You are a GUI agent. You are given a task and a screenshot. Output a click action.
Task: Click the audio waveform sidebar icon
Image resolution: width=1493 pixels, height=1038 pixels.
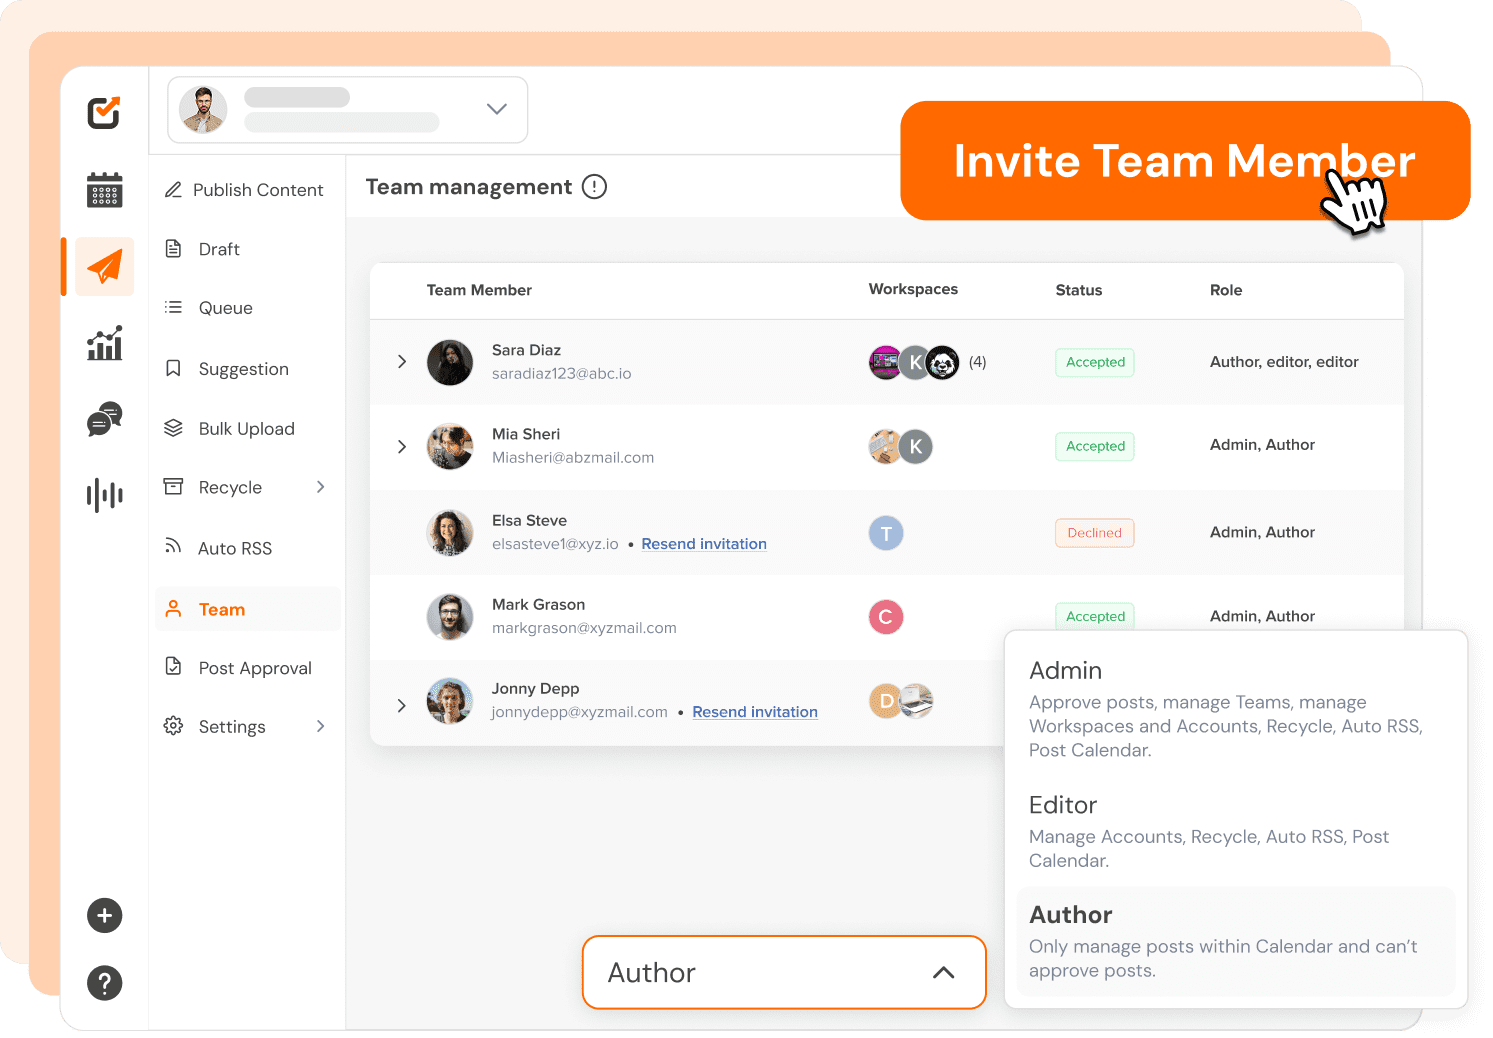pyautogui.click(x=104, y=494)
